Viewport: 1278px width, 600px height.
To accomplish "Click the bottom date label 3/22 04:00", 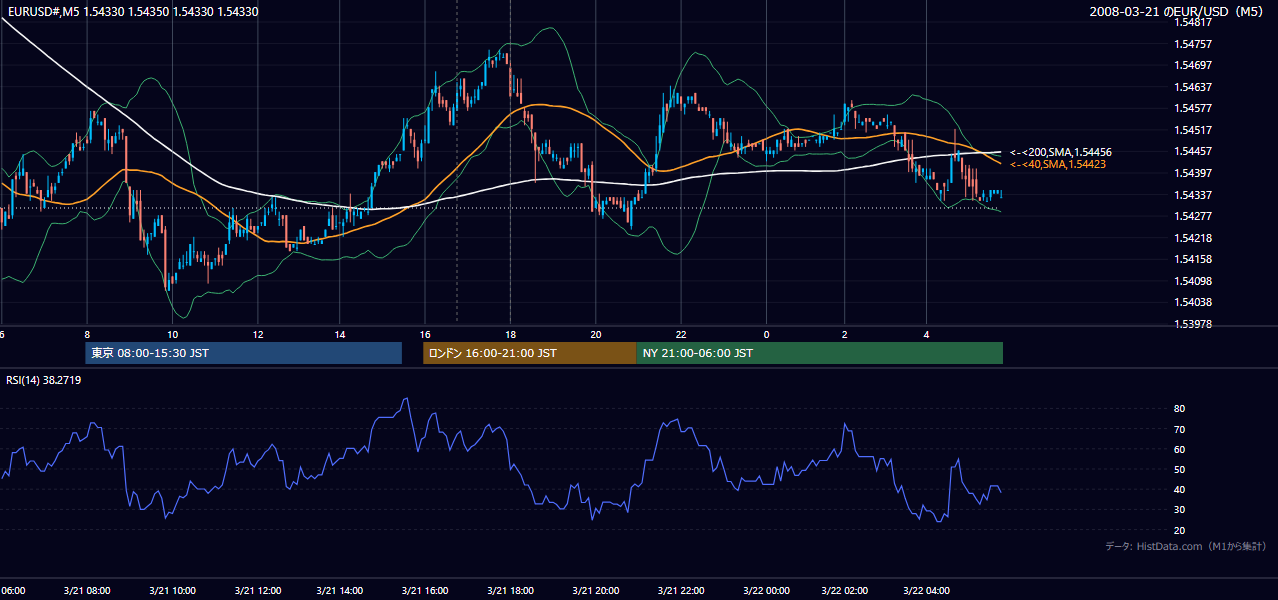I will pyautogui.click(x=926, y=591).
